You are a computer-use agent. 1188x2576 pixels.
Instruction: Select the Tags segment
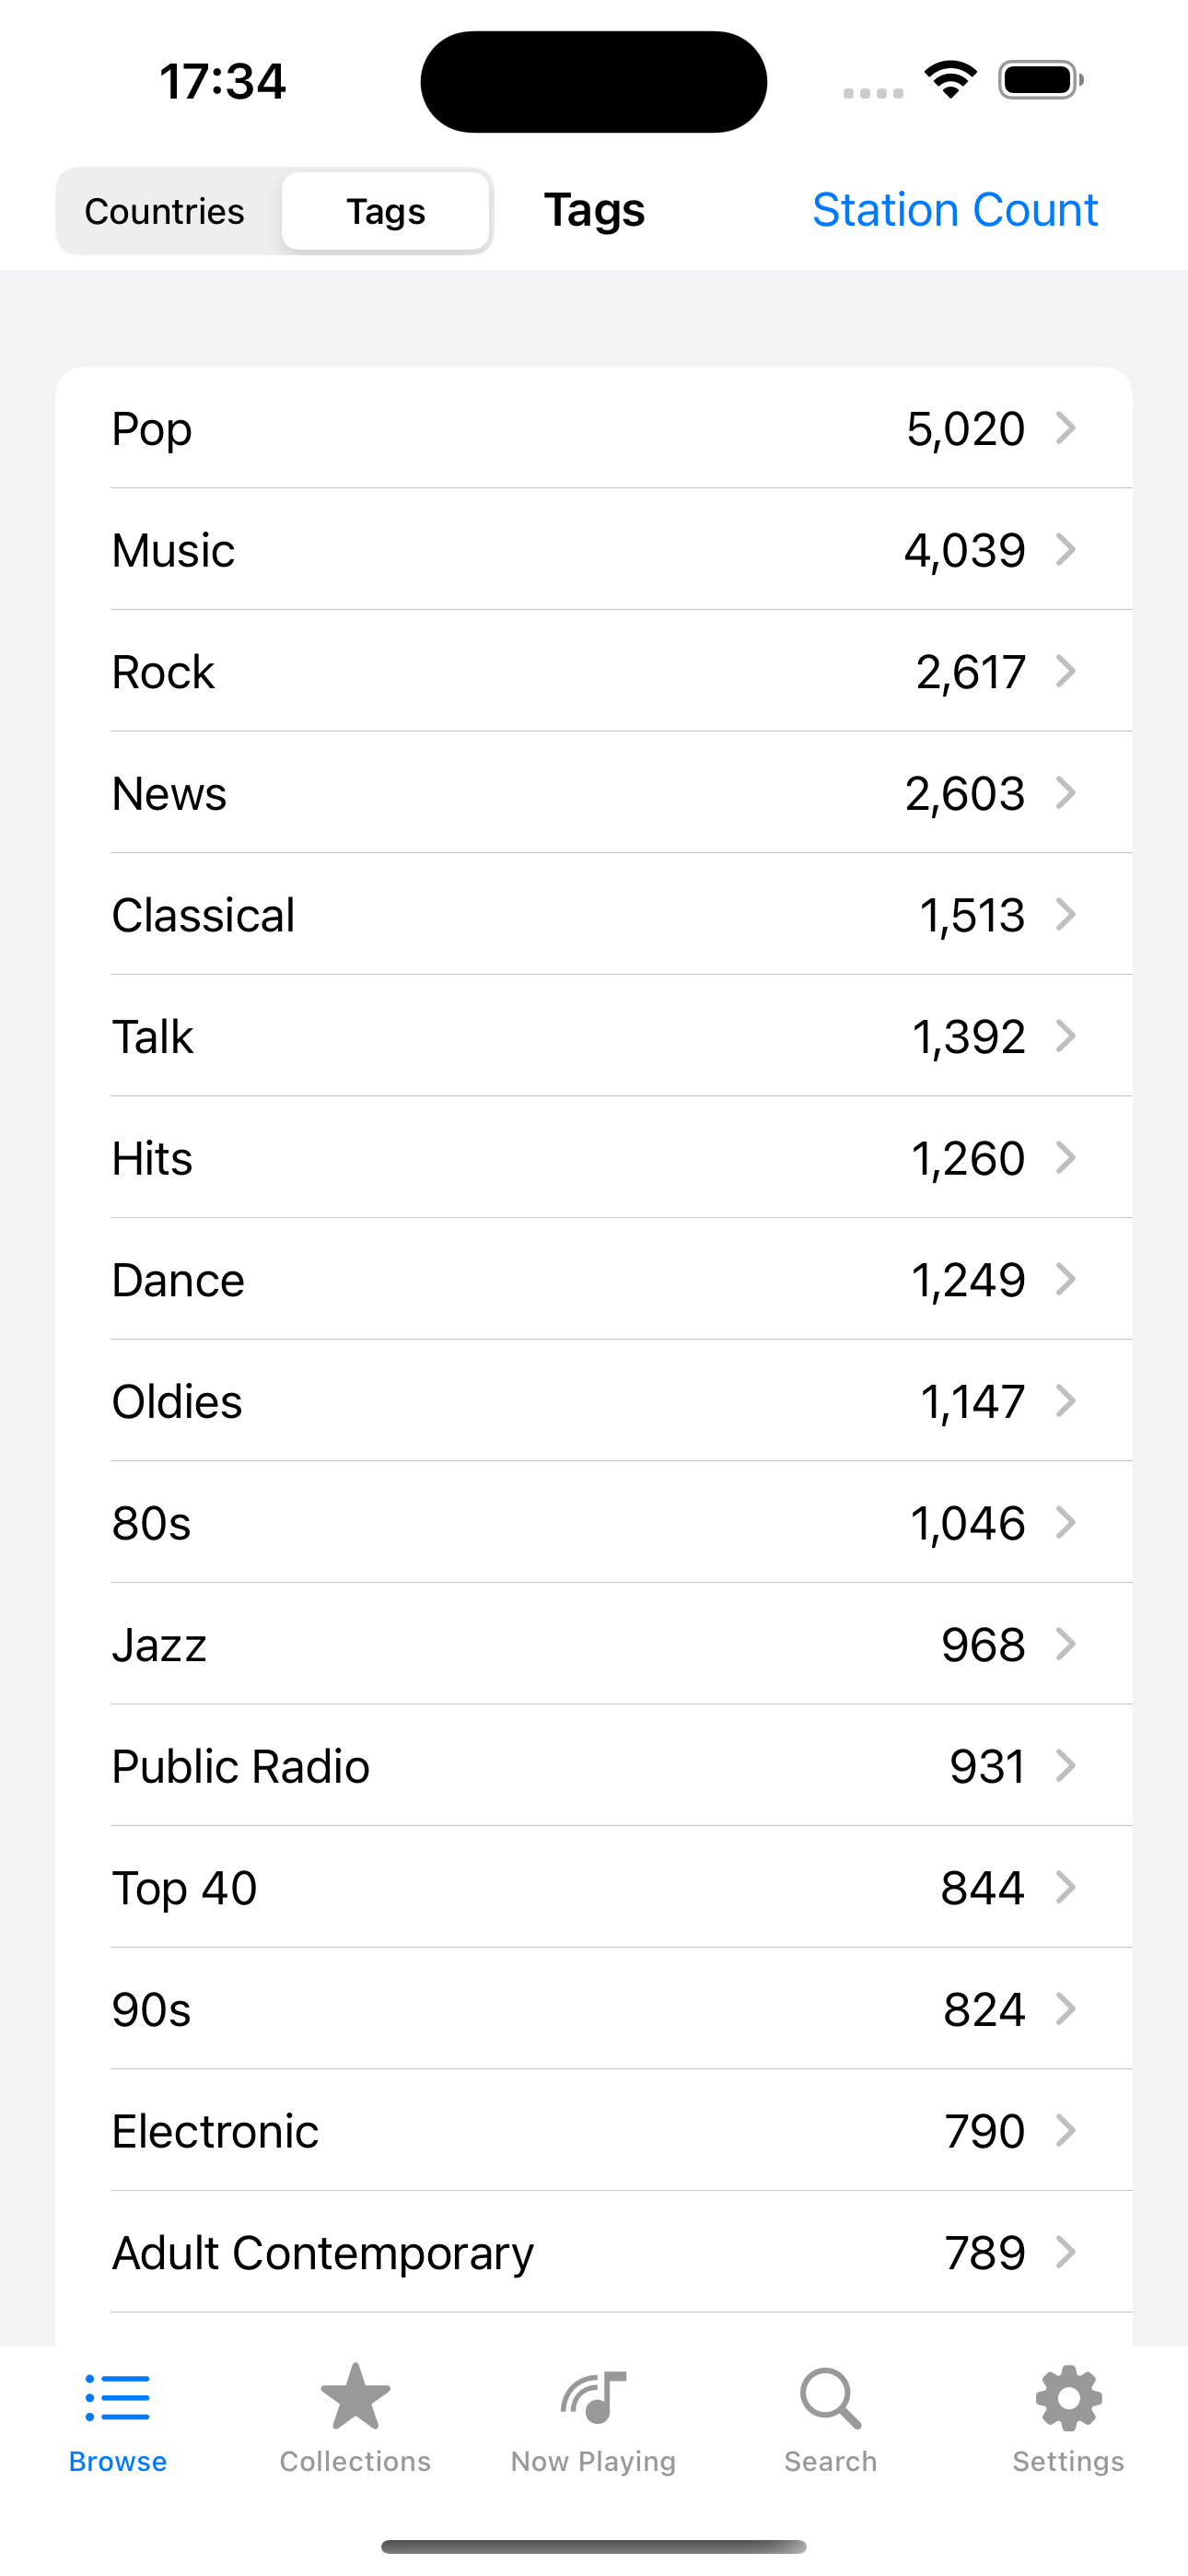pyautogui.click(x=386, y=211)
